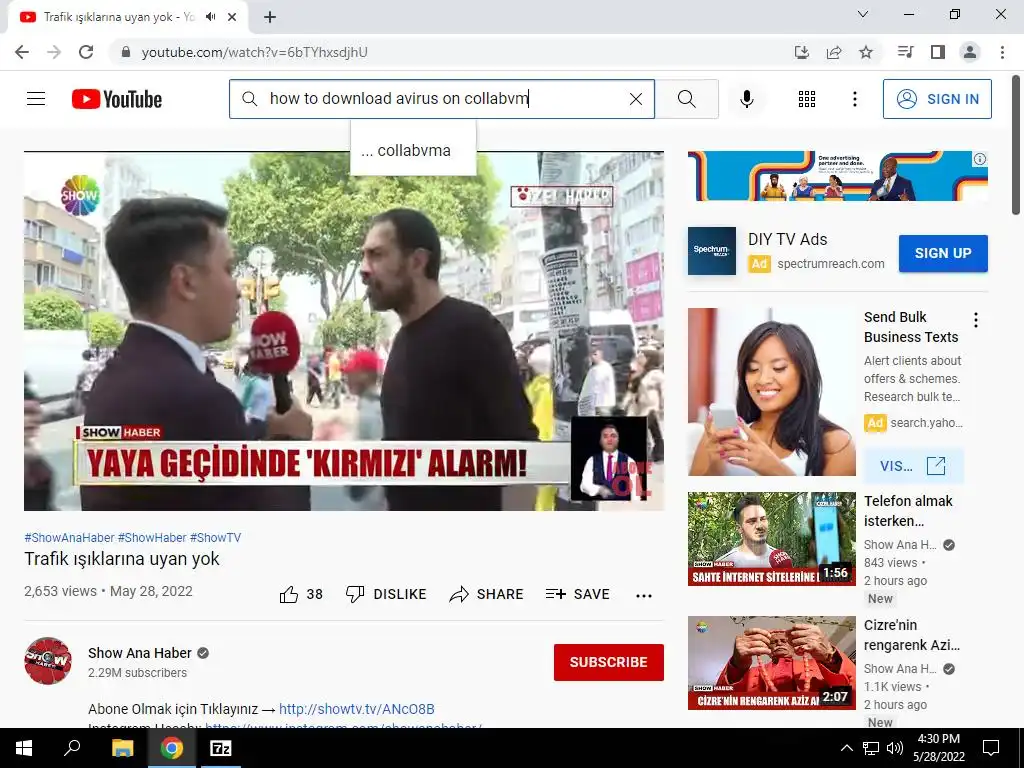Go back in Chrome

coord(22,52)
